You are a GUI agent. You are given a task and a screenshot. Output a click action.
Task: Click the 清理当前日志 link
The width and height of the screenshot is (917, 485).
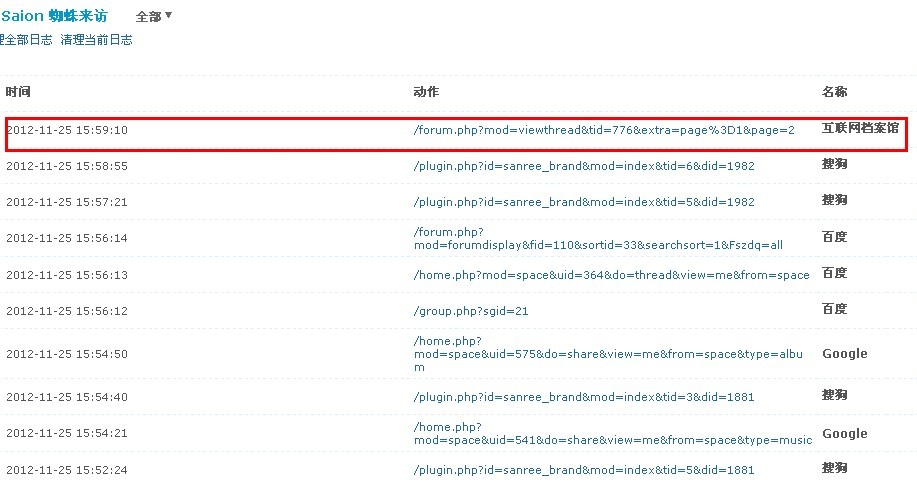coord(96,40)
